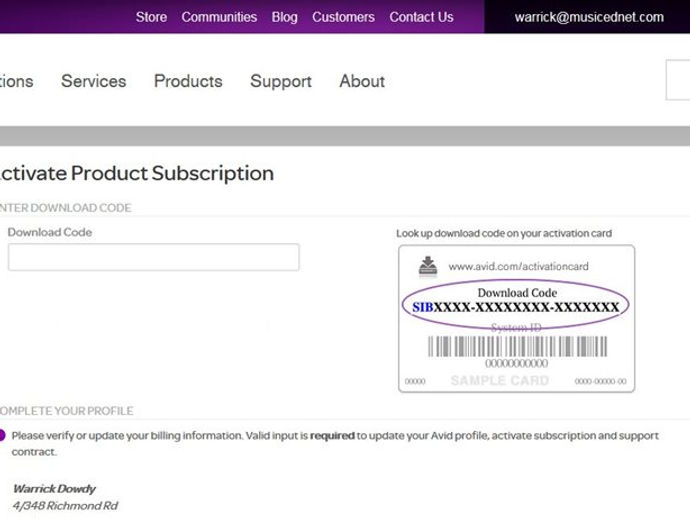This screenshot has height=518, width=690.
Task: Click the 'Download Code' field label
Action: coord(50,232)
